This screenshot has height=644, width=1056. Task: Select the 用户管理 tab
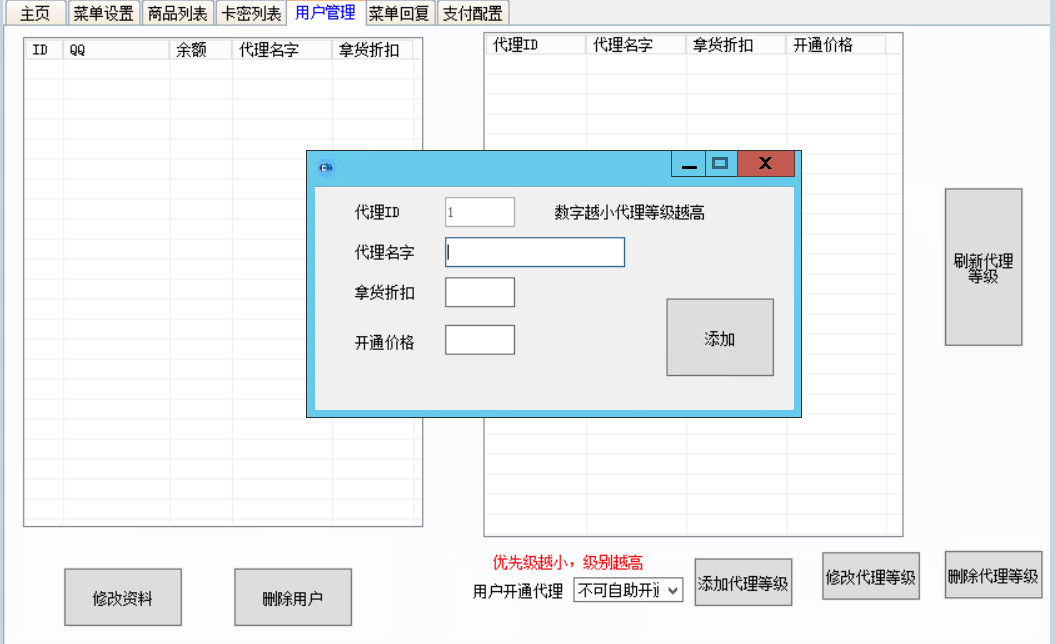(326, 12)
